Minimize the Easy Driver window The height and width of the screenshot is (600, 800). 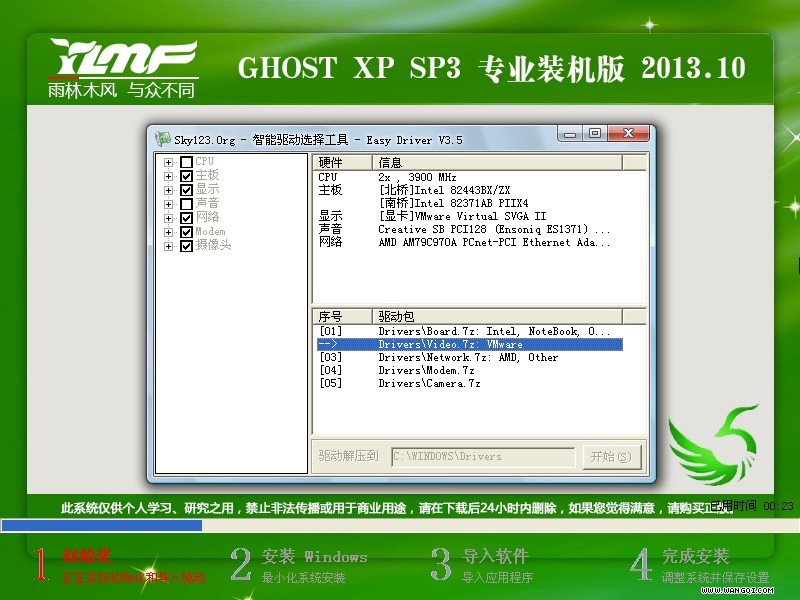pos(570,134)
